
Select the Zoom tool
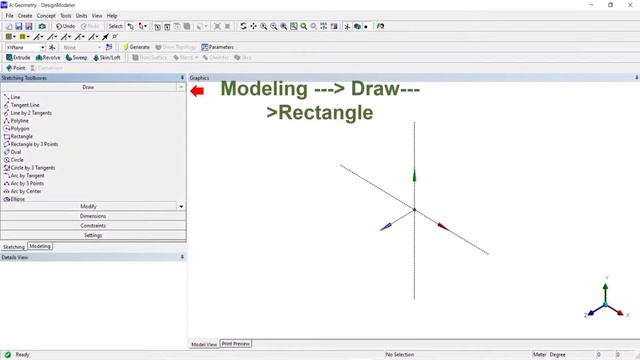point(264,26)
